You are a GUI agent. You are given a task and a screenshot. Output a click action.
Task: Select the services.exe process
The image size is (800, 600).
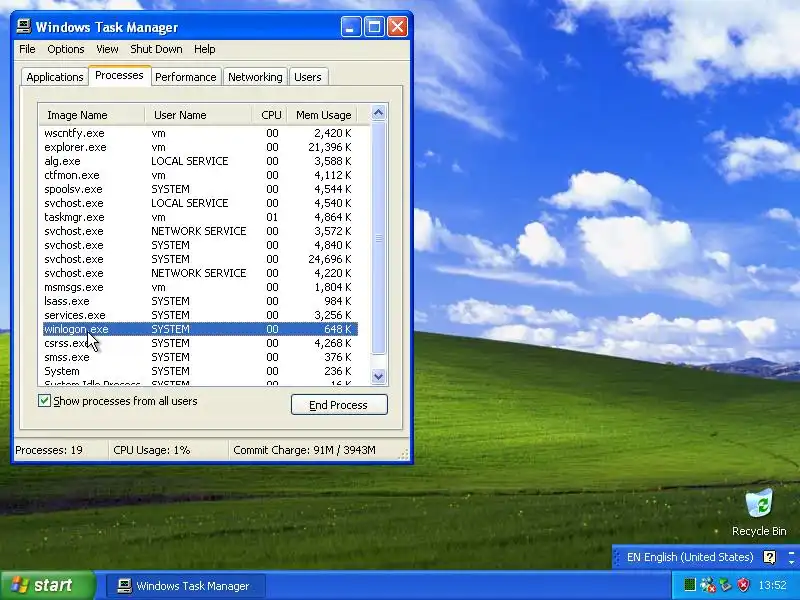pos(201,315)
